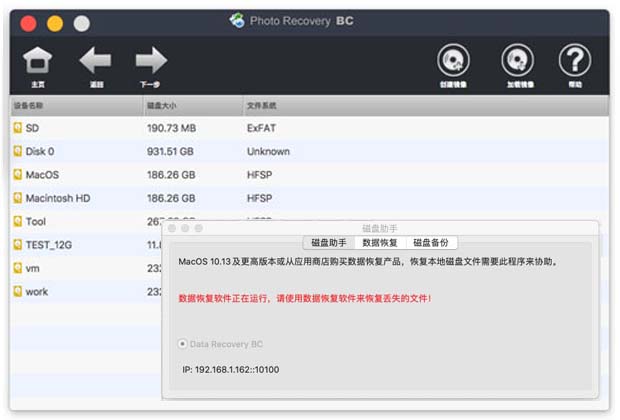Select the Tool volume icon
The width and height of the screenshot is (620, 420).
(x=17, y=221)
